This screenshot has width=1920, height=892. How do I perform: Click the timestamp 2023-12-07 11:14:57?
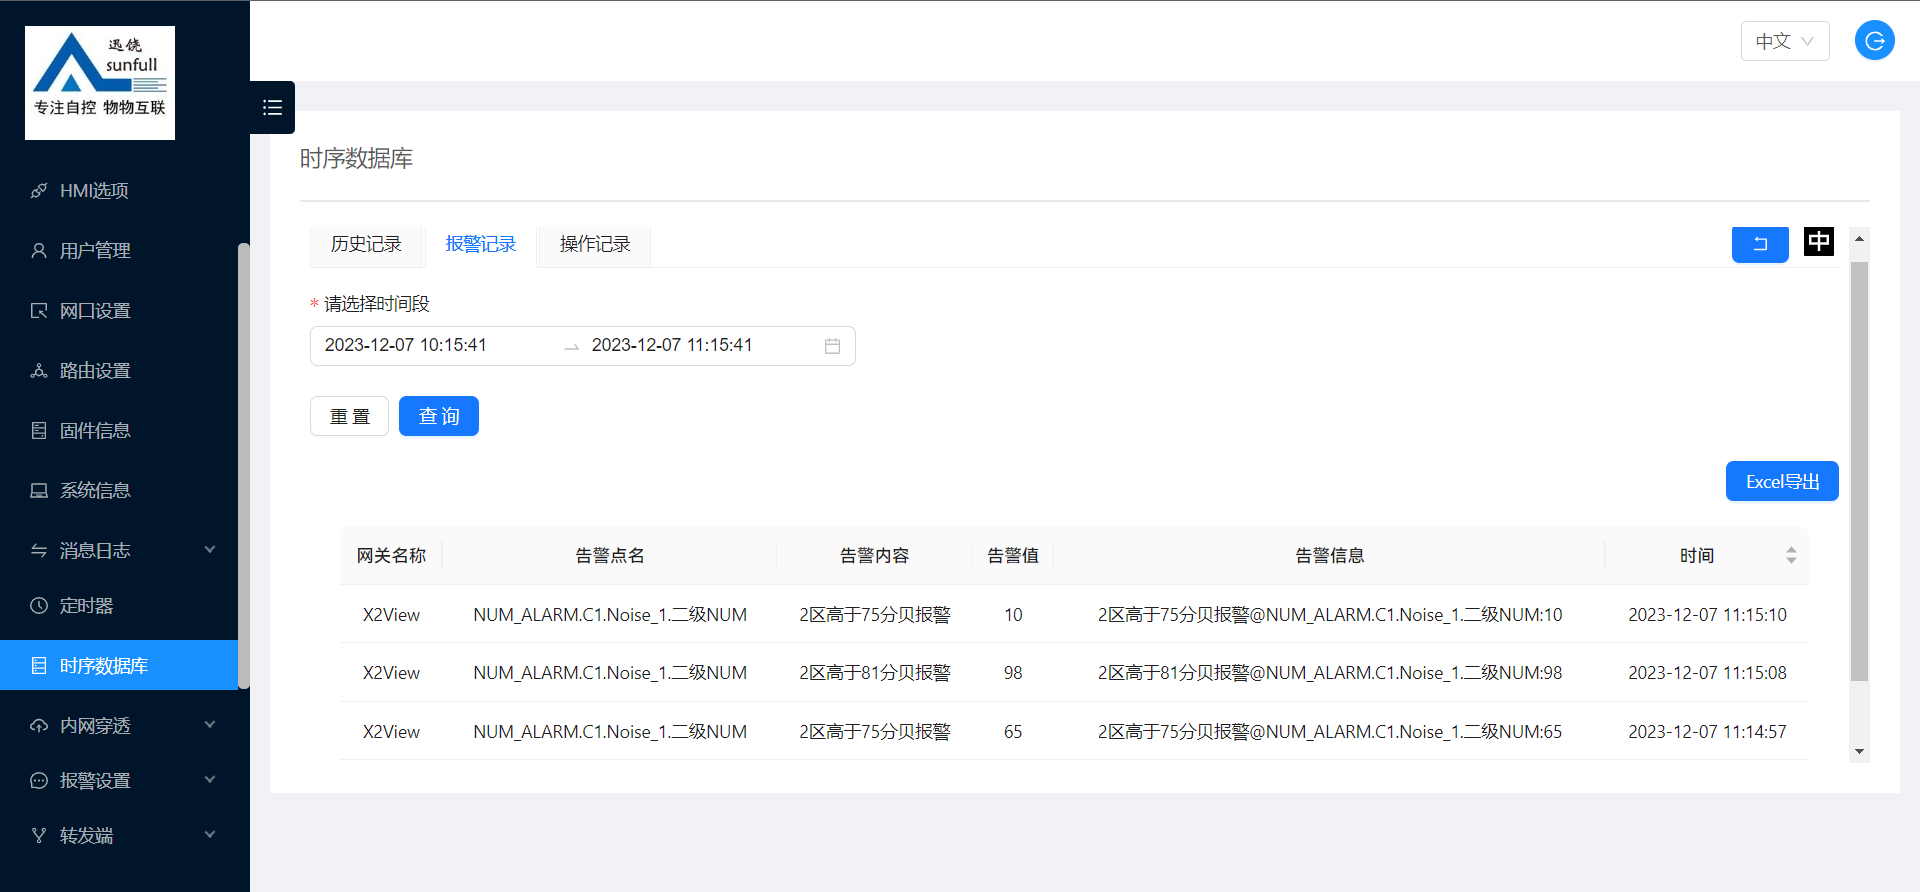1707,731
